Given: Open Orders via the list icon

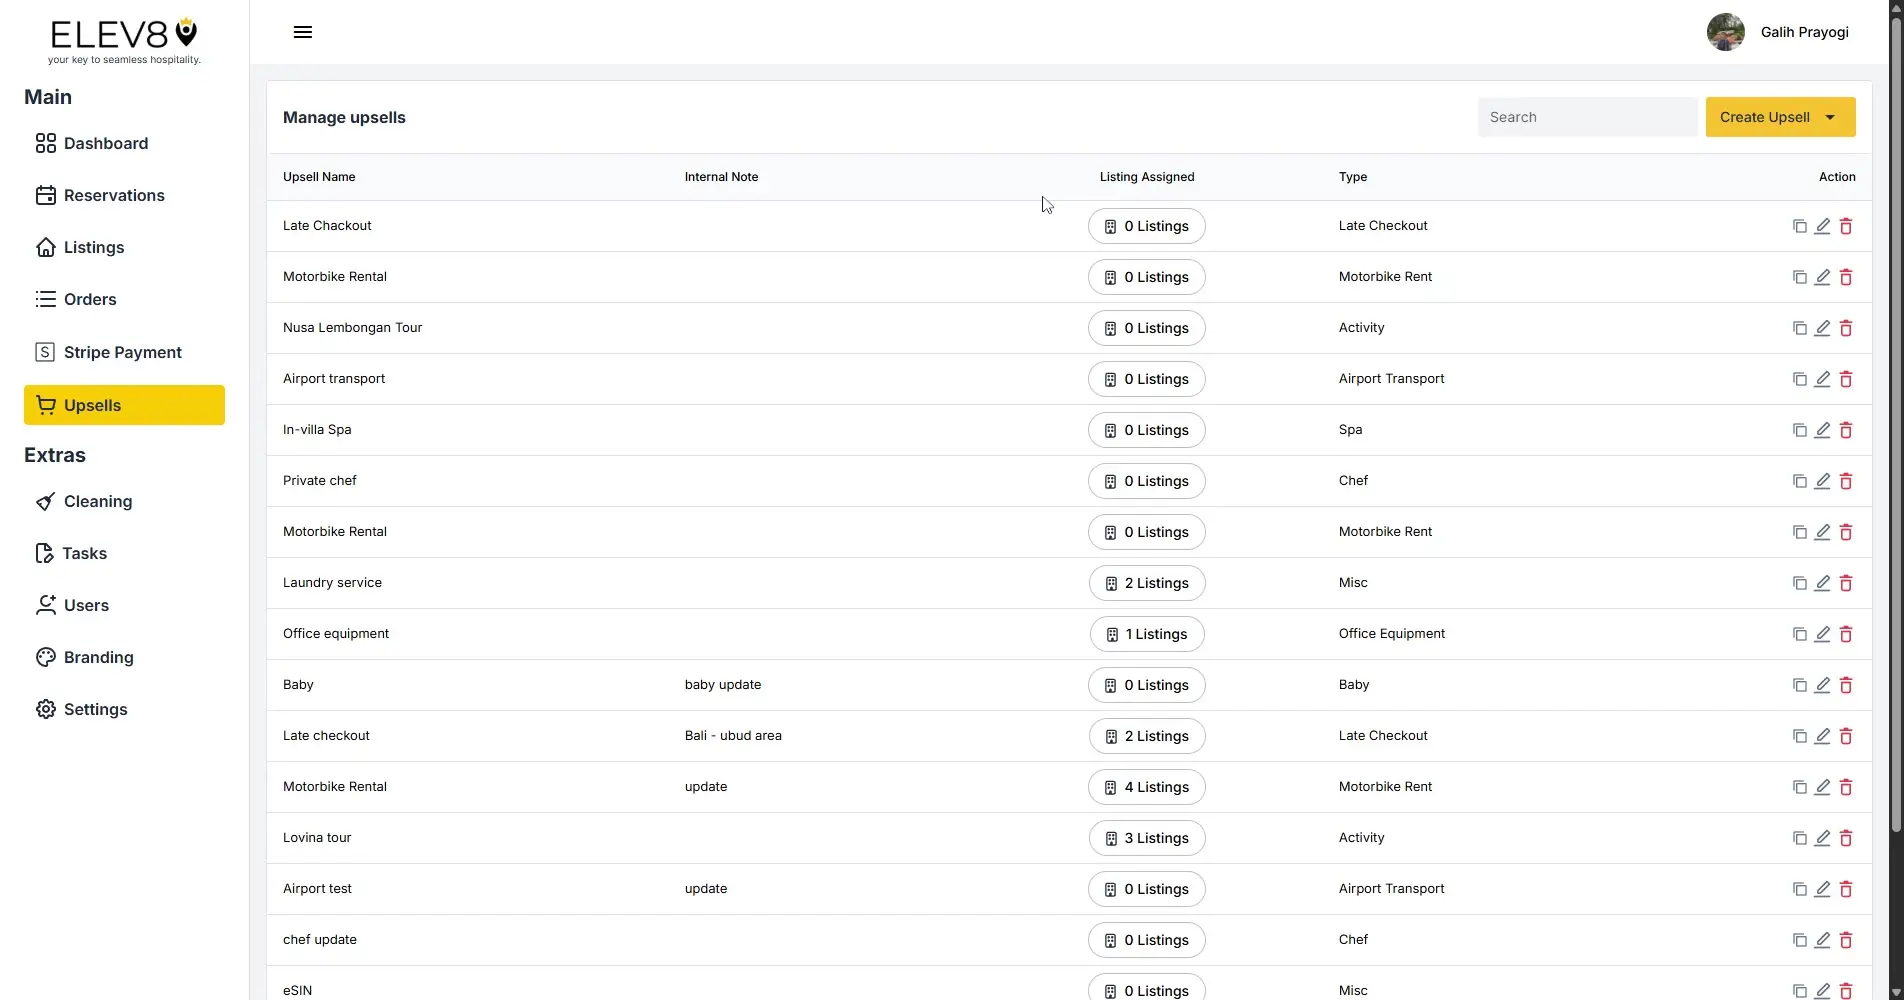Looking at the screenshot, I should pos(45,299).
